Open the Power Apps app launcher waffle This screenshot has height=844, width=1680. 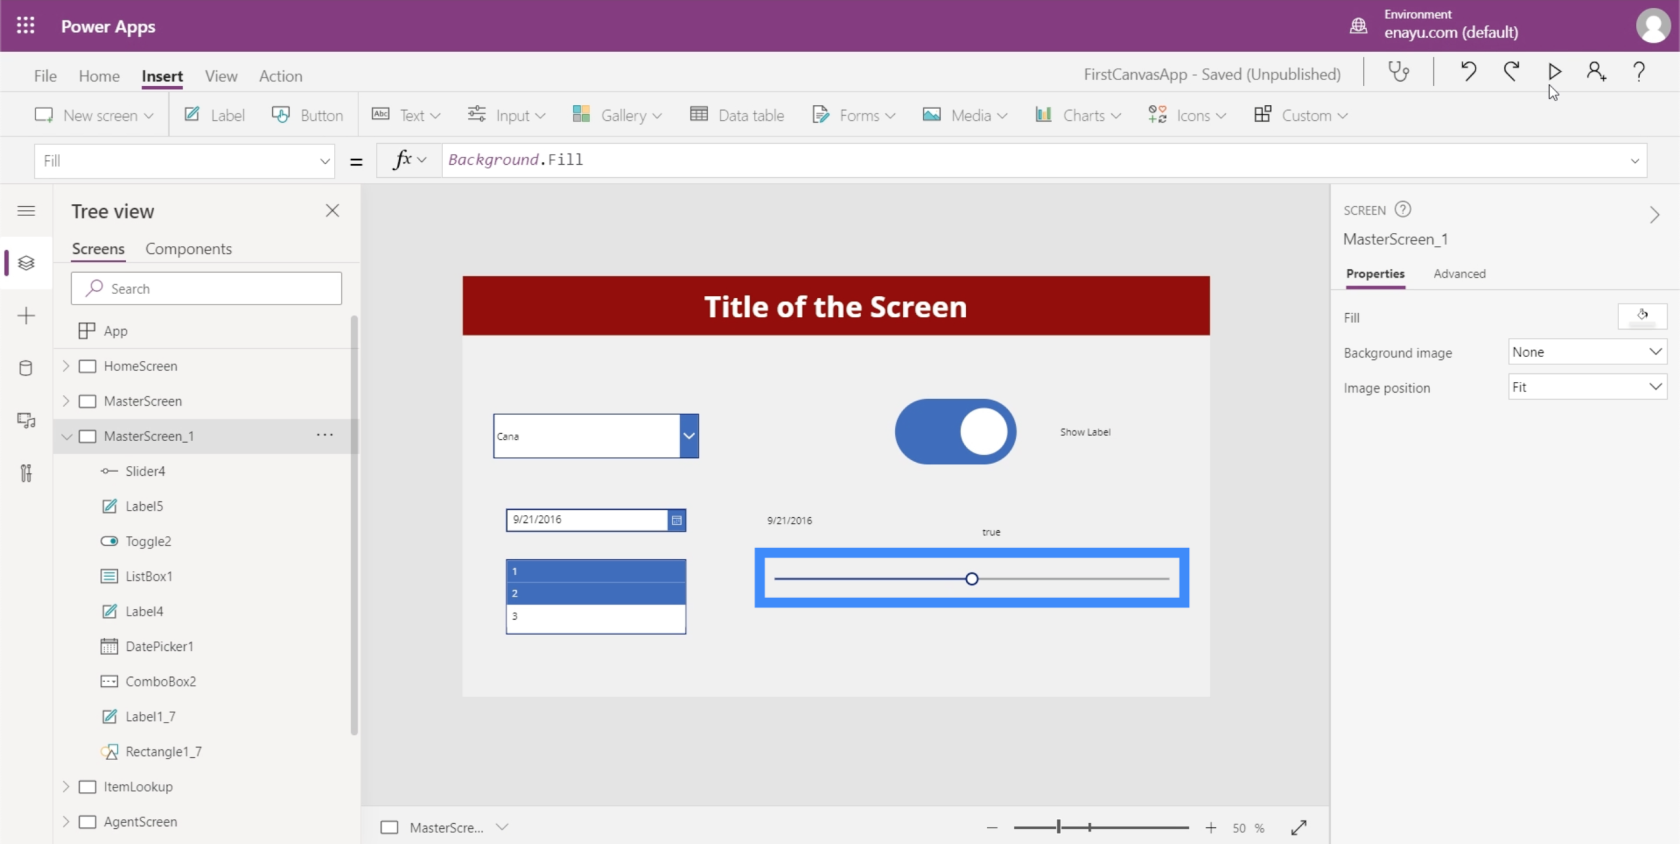[x=26, y=26]
